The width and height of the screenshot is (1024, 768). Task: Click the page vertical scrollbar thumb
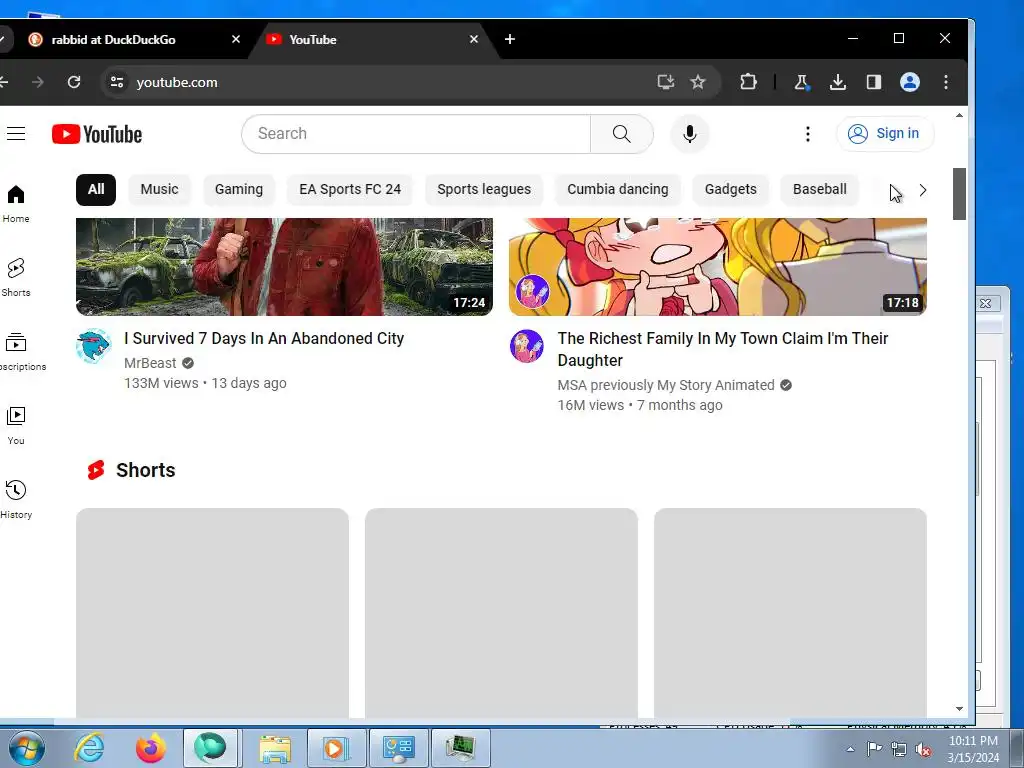coord(959,194)
